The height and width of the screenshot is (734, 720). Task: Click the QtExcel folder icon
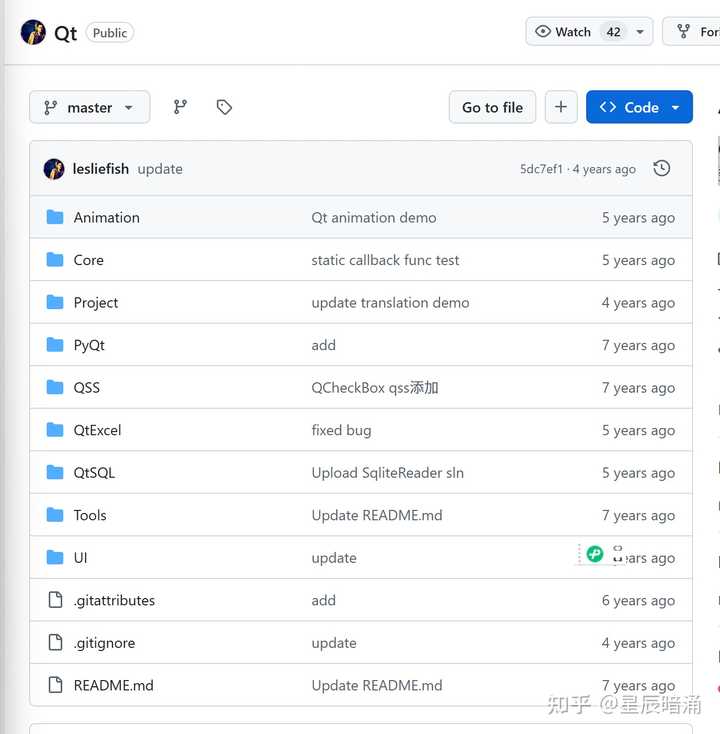click(x=55, y=430)
